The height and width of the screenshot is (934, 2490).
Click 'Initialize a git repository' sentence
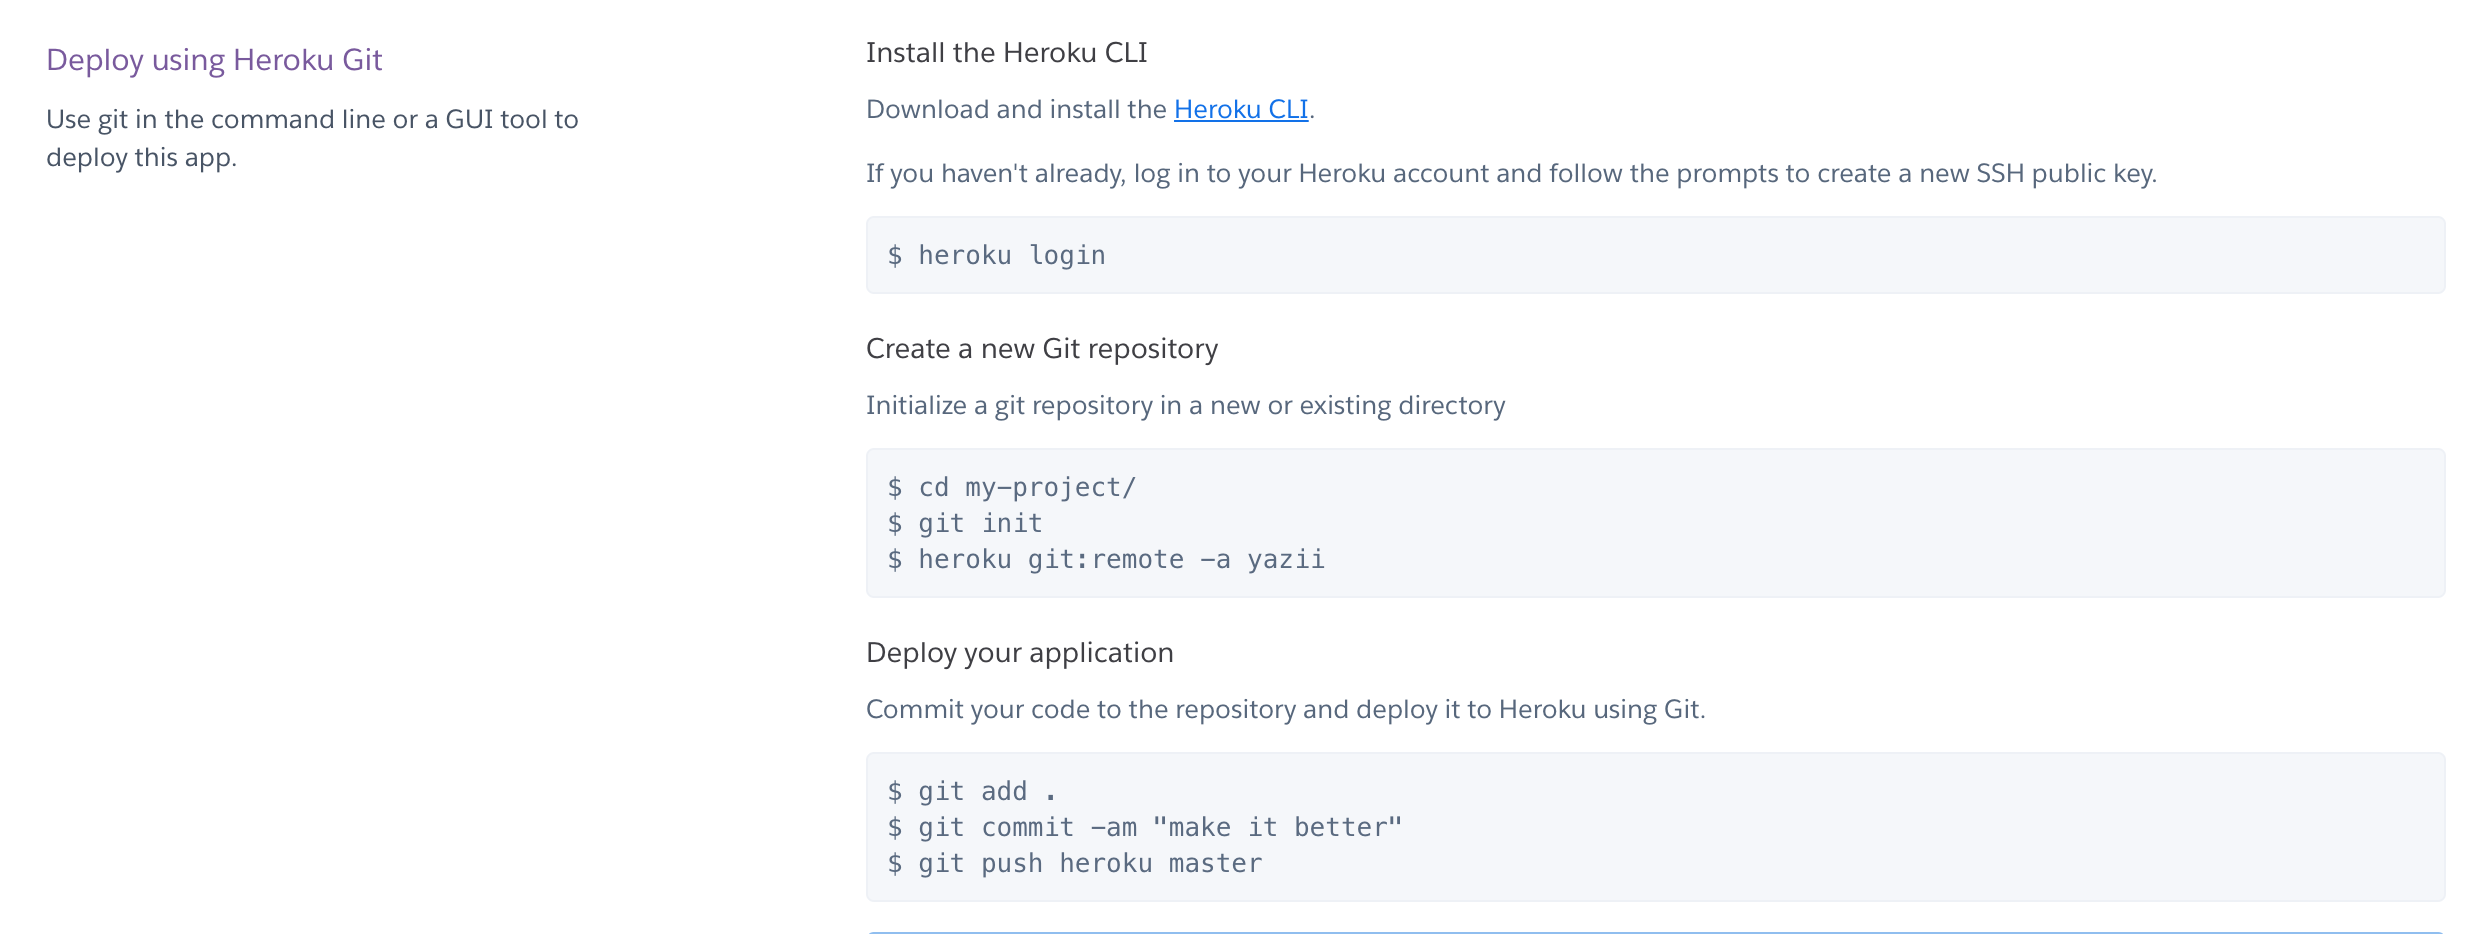pos(1185,406)
